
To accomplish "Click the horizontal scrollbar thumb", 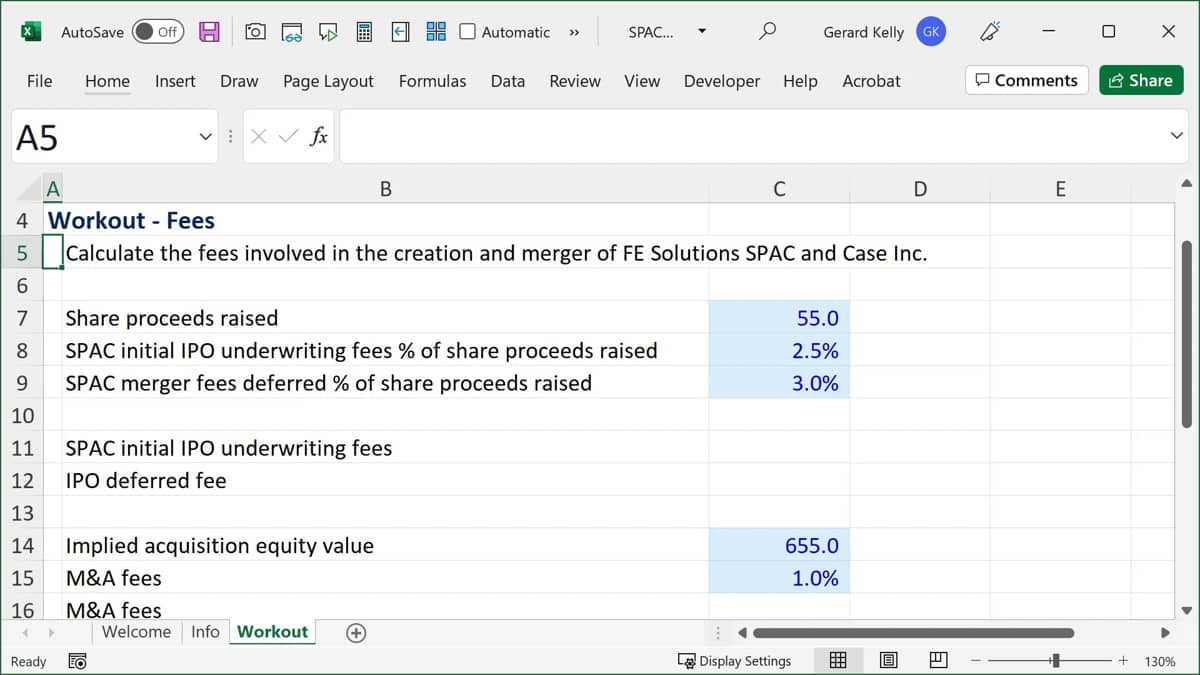I will pos(913,632).
